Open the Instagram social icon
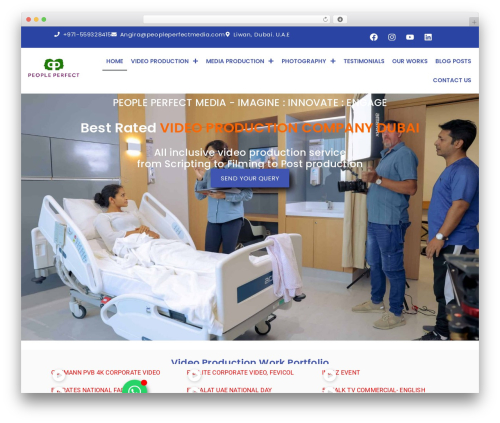500x423 pixels. click(392, 37)
